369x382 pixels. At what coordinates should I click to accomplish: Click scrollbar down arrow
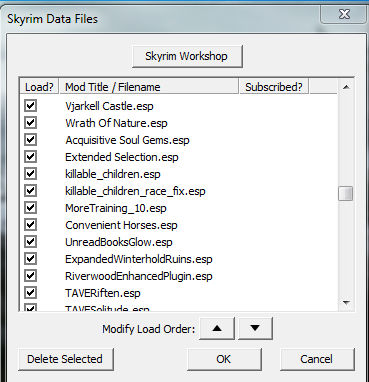[346, 303]
